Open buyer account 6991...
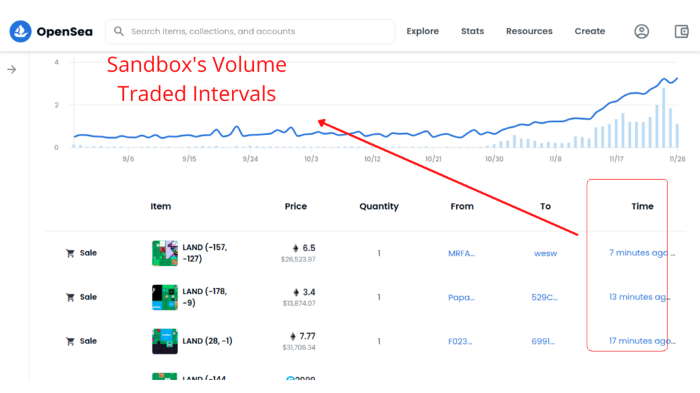The width and height of the screenshot is (700, 393). 543,342
